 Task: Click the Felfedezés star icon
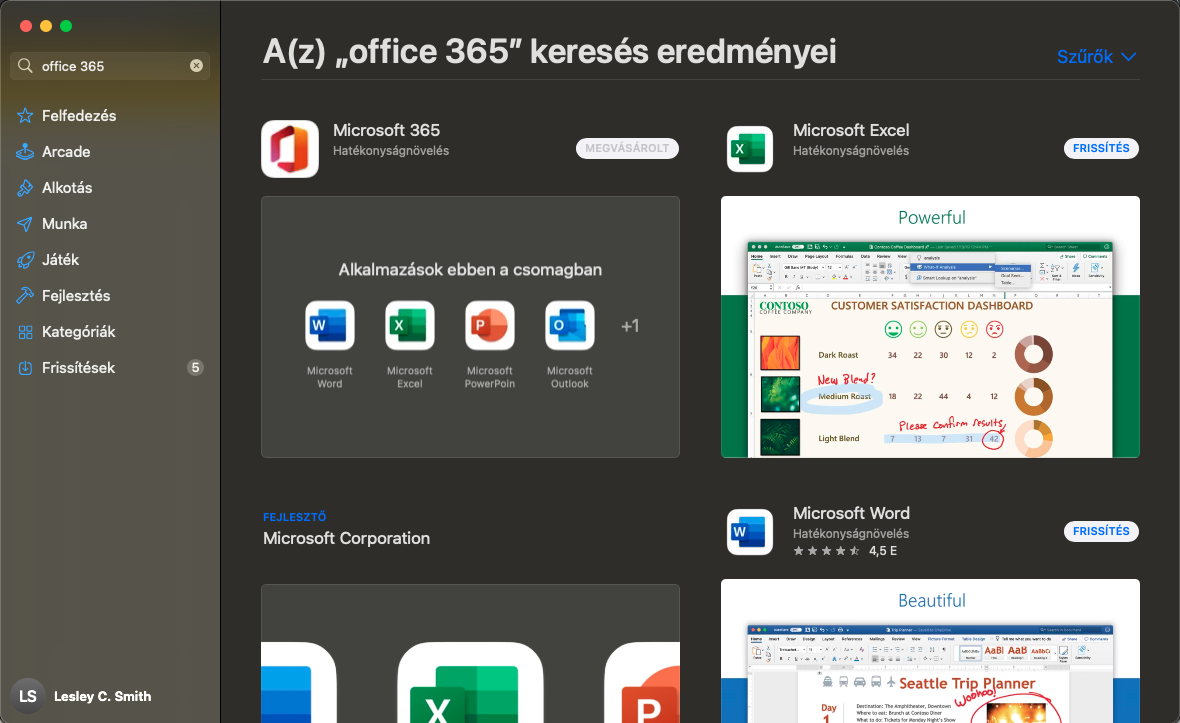coord(25,116)
